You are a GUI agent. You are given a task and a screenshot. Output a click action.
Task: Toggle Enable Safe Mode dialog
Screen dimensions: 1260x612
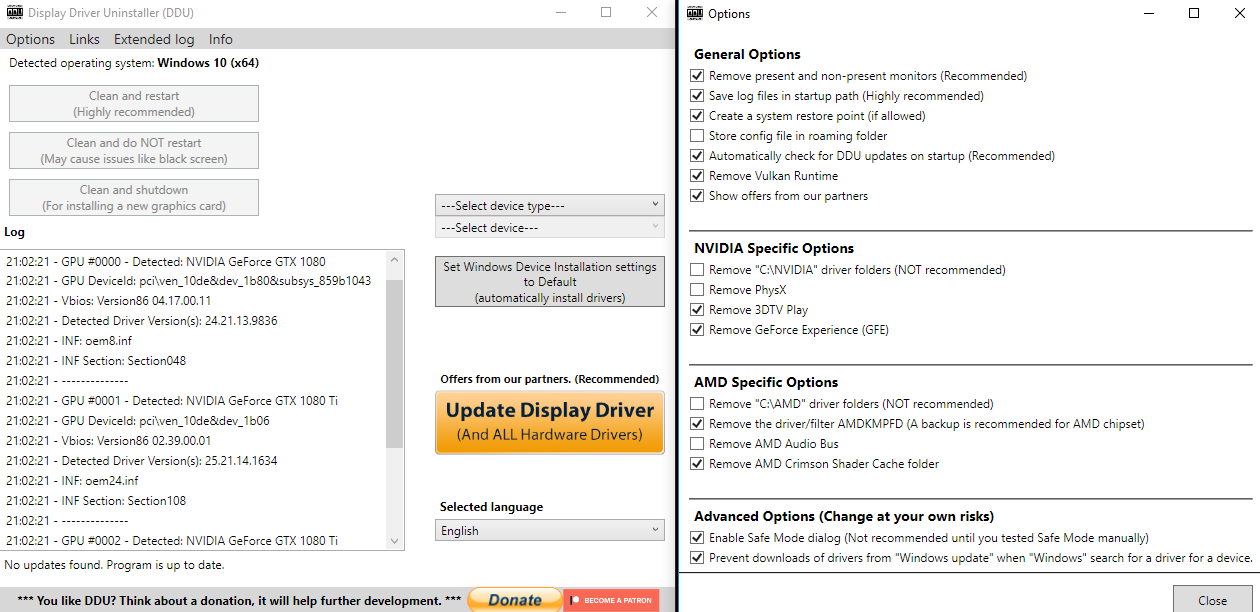coord(697,538)
